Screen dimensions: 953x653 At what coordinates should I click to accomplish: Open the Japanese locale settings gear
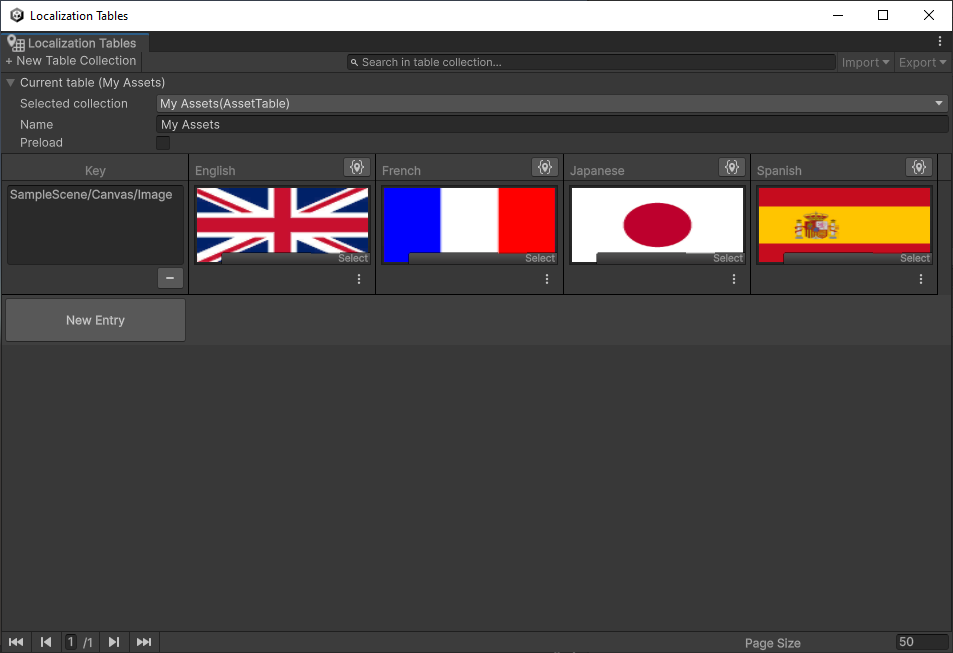click(x=732, y=167)
